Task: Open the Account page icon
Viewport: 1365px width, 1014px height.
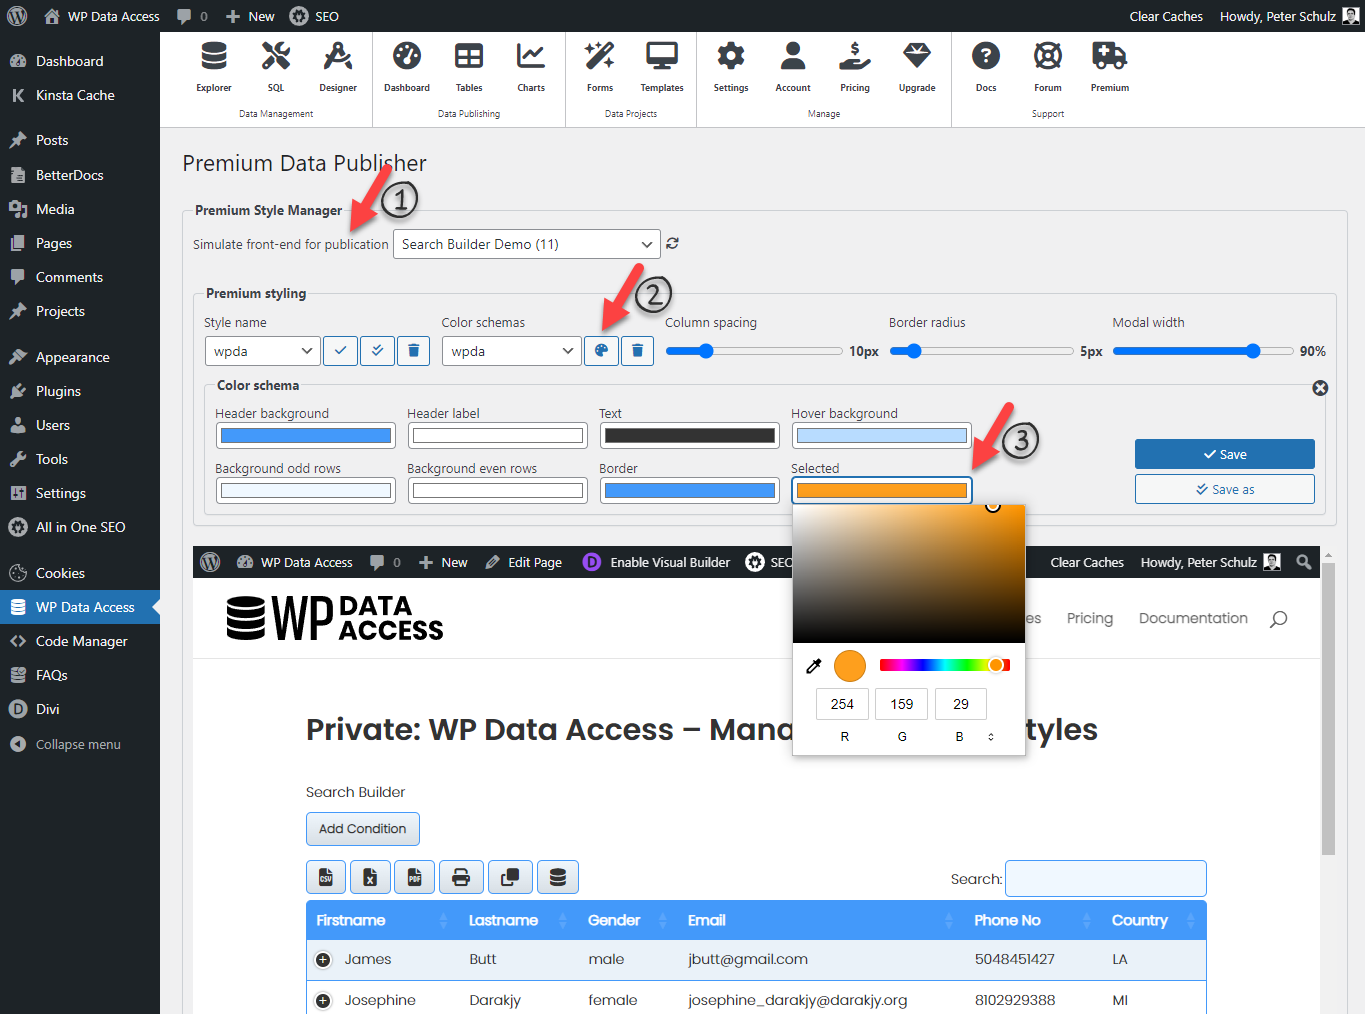Action: [x=793, y=67]
